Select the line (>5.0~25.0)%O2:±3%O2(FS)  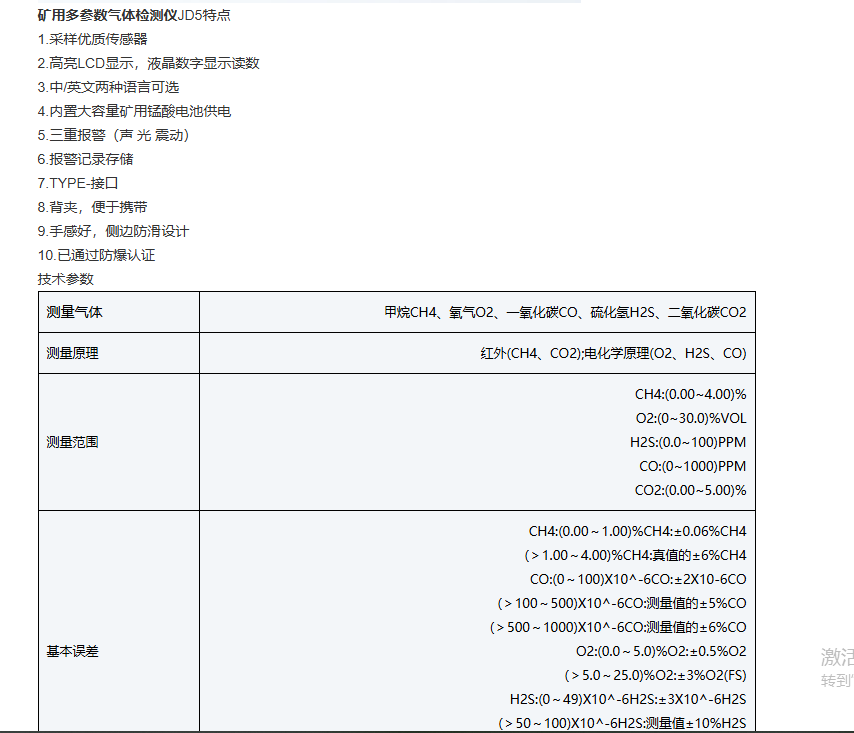point(655,675)
